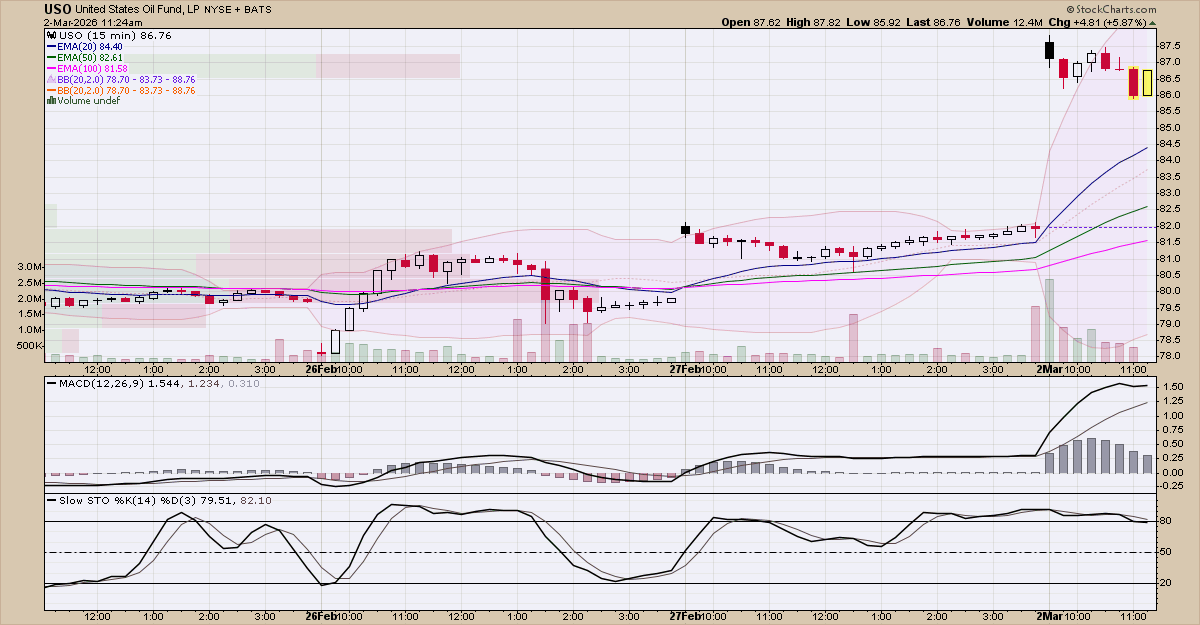Click the 78.0 label on the price axis
Image resolution: width=1200 pixels, height=625 pixels.
point(1172,356)
